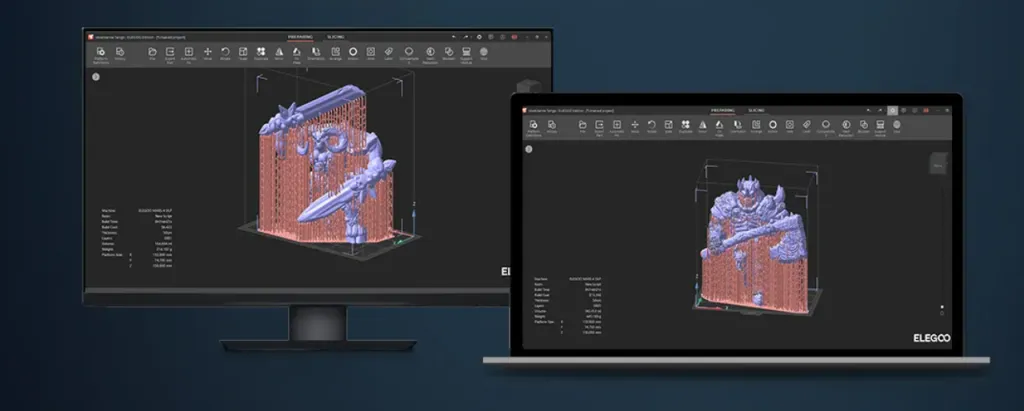
Task: Select the PREPARING tab on the laptop window
Action: tap(722, 109)
